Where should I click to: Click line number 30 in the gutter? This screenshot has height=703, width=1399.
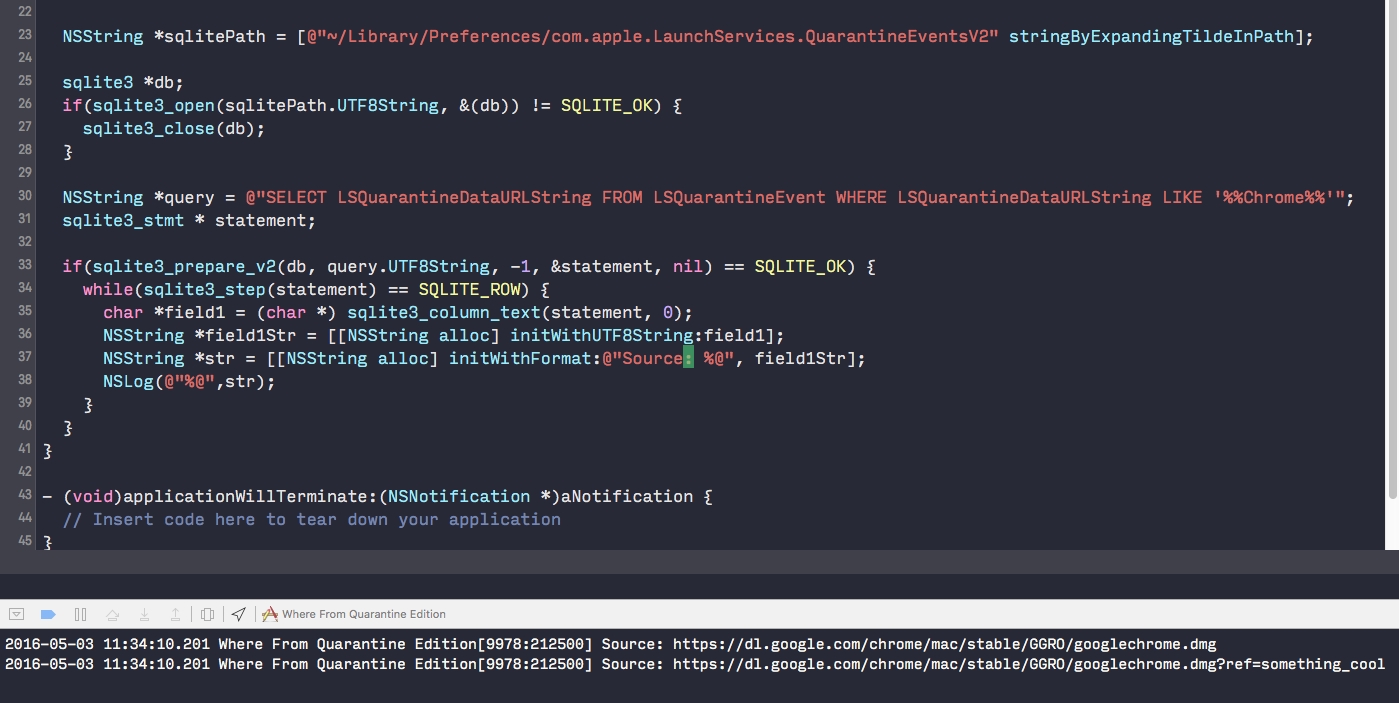click(x=24, y=196)
